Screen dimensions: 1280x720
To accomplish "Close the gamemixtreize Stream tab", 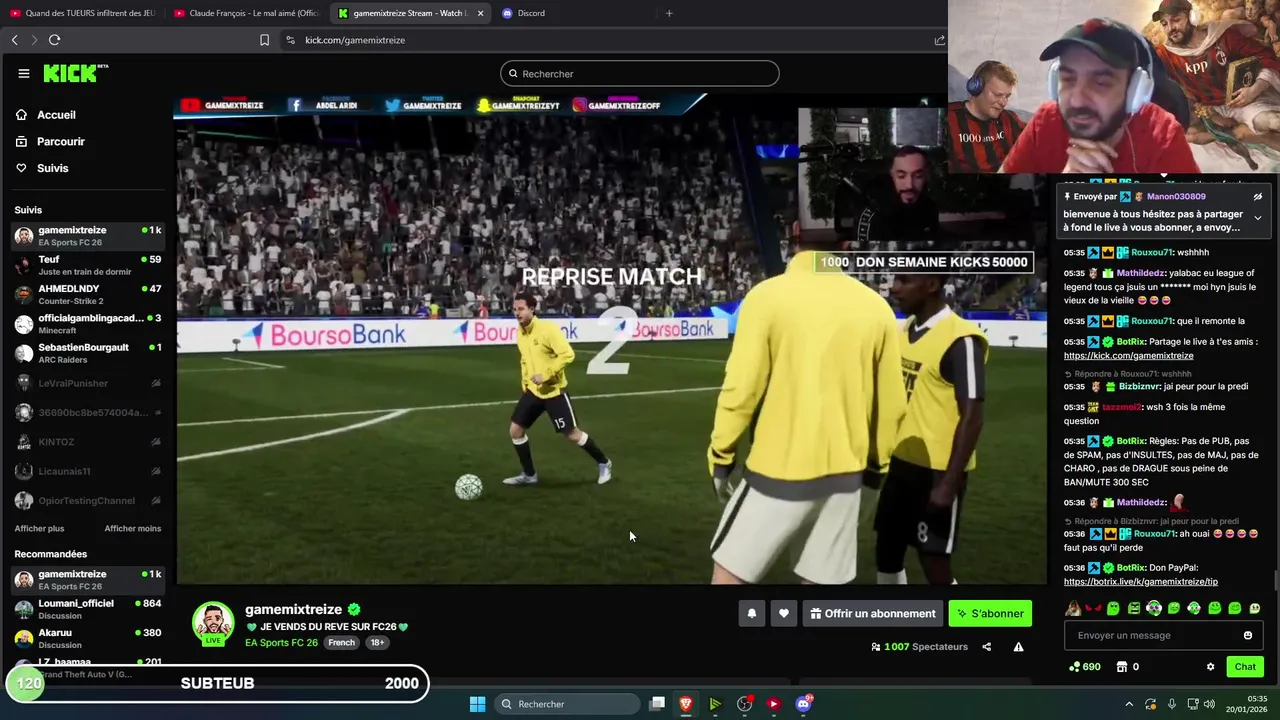I will (x=480, y=13).
